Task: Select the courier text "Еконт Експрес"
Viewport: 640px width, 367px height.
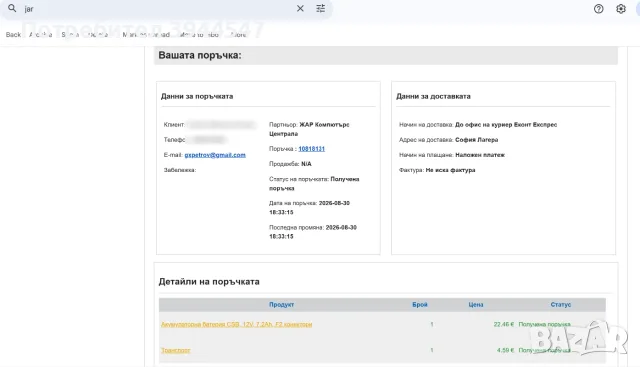Action: pyautogui.click(x=536, y=125)
